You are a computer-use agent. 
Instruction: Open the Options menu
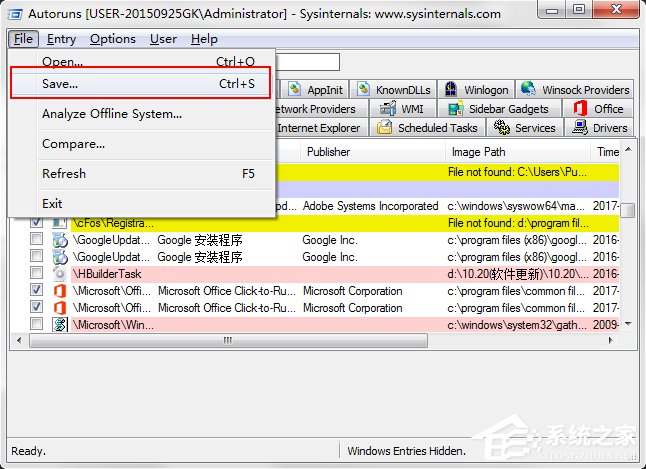coord(112,39)
